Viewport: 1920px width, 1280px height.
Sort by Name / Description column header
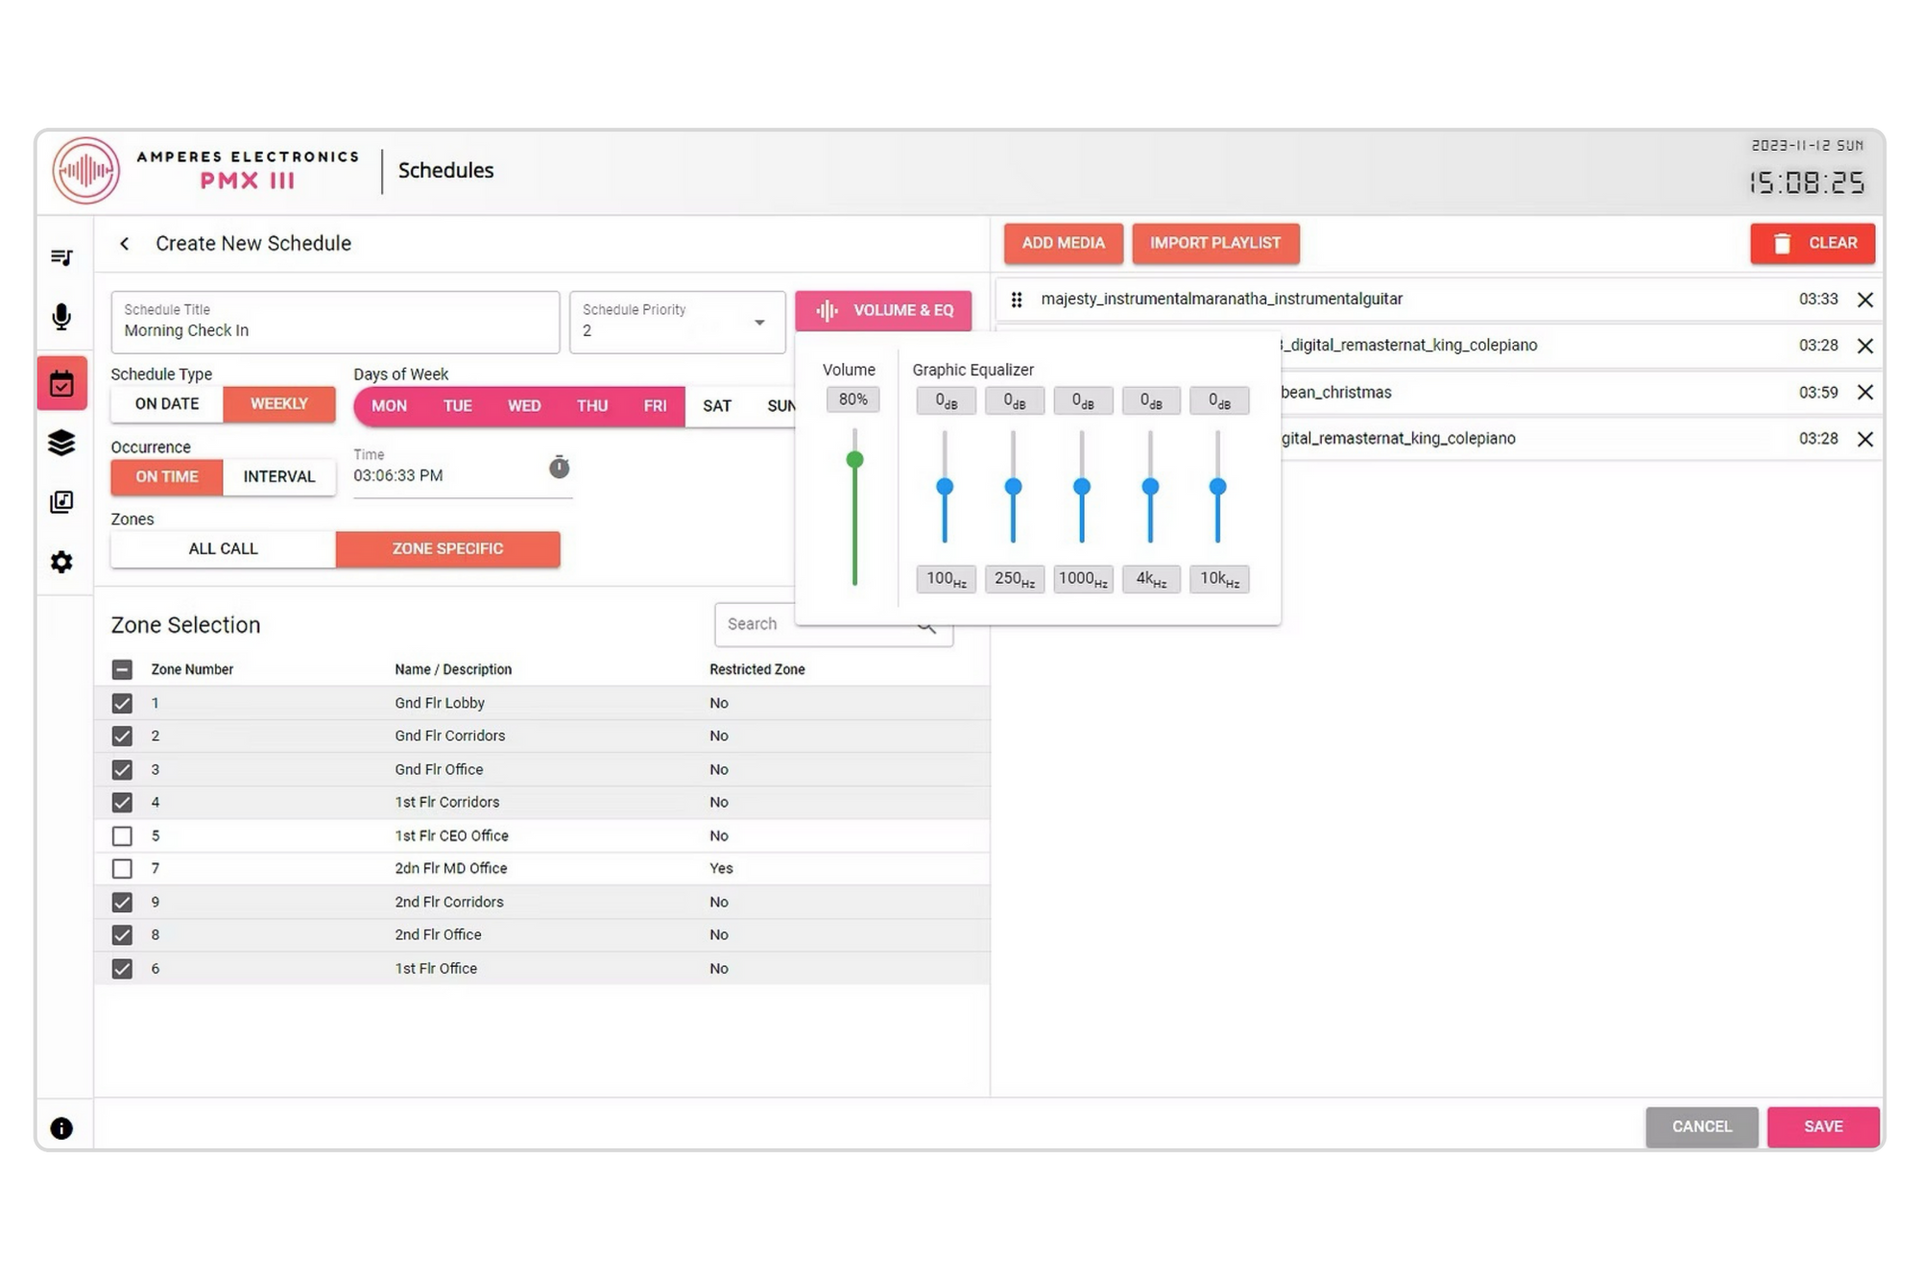[453, 670]
